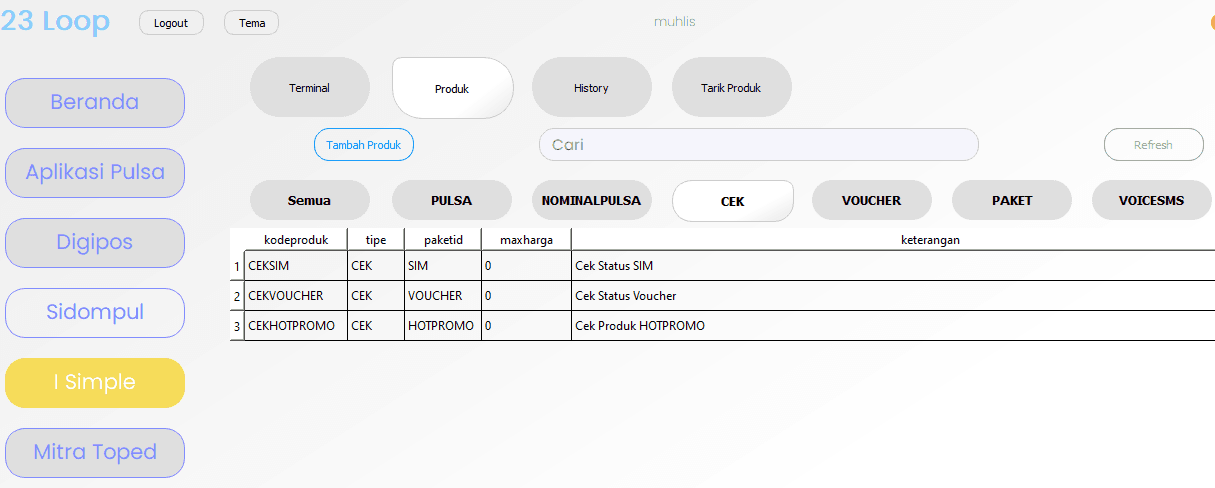This screenshot has width=1215, height=488.
Task: Open Aplikasi Pulsa sidebar item
Action: click(x=95, y=173)
